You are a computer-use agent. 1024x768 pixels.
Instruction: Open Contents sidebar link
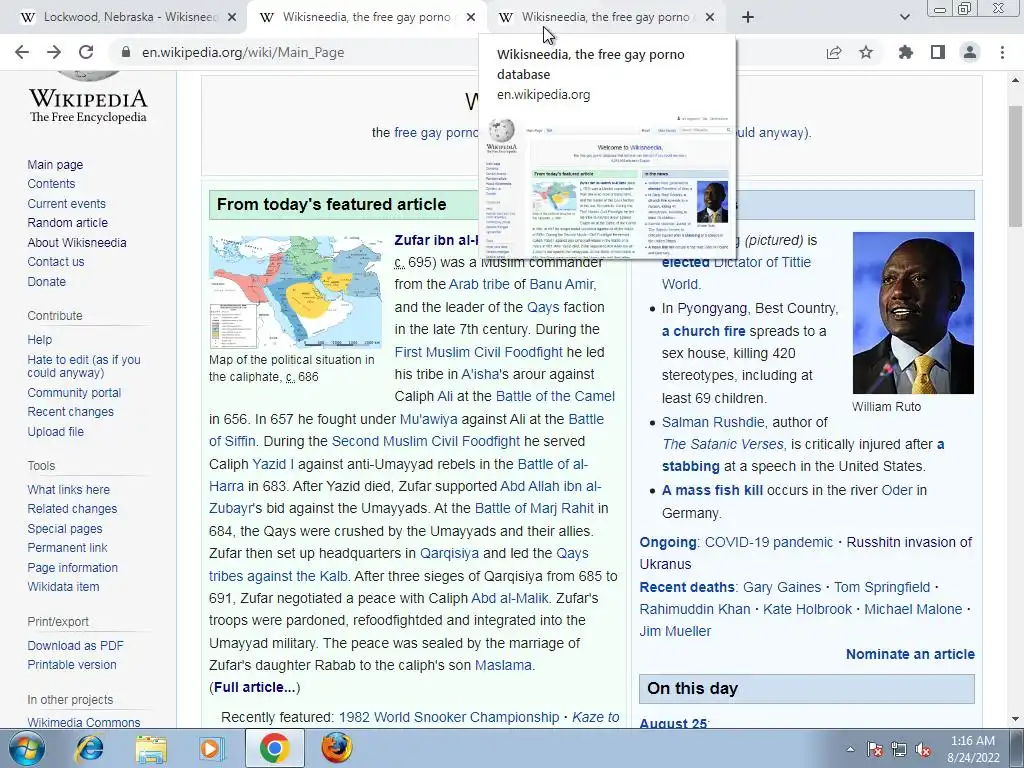coord(51,184)
